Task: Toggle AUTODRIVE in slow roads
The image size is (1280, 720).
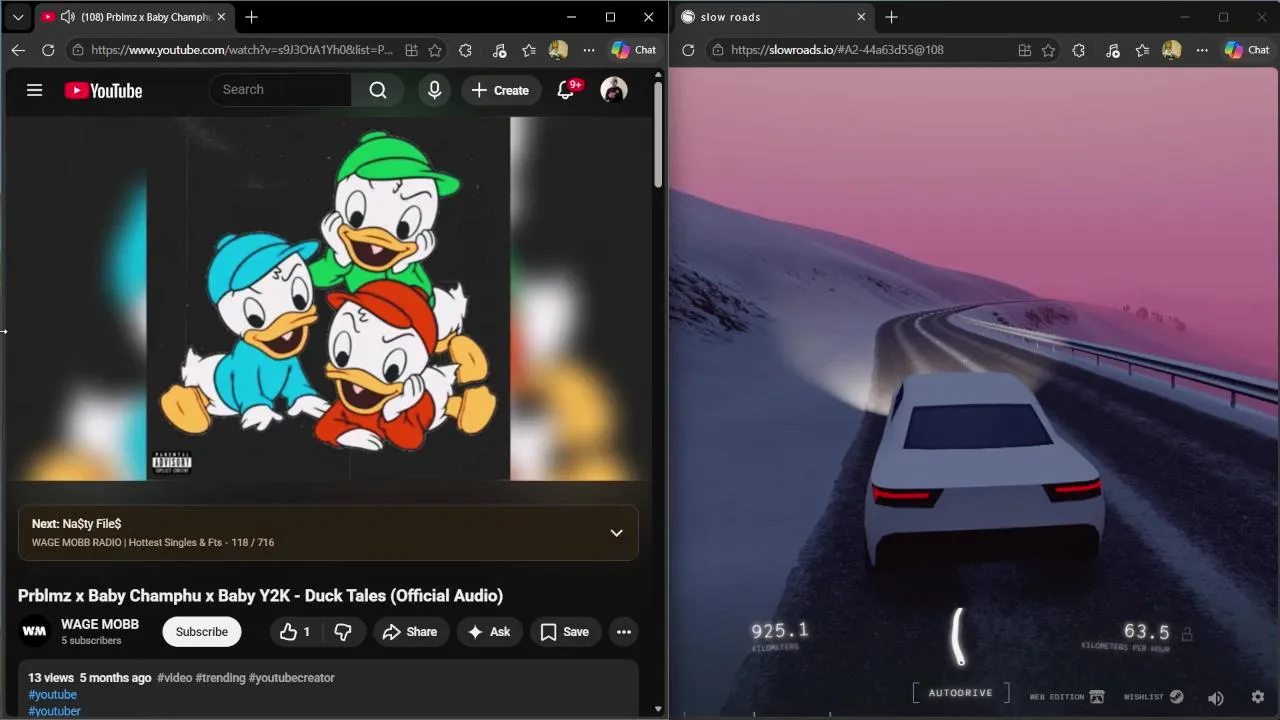Action: tap(960, 693)
